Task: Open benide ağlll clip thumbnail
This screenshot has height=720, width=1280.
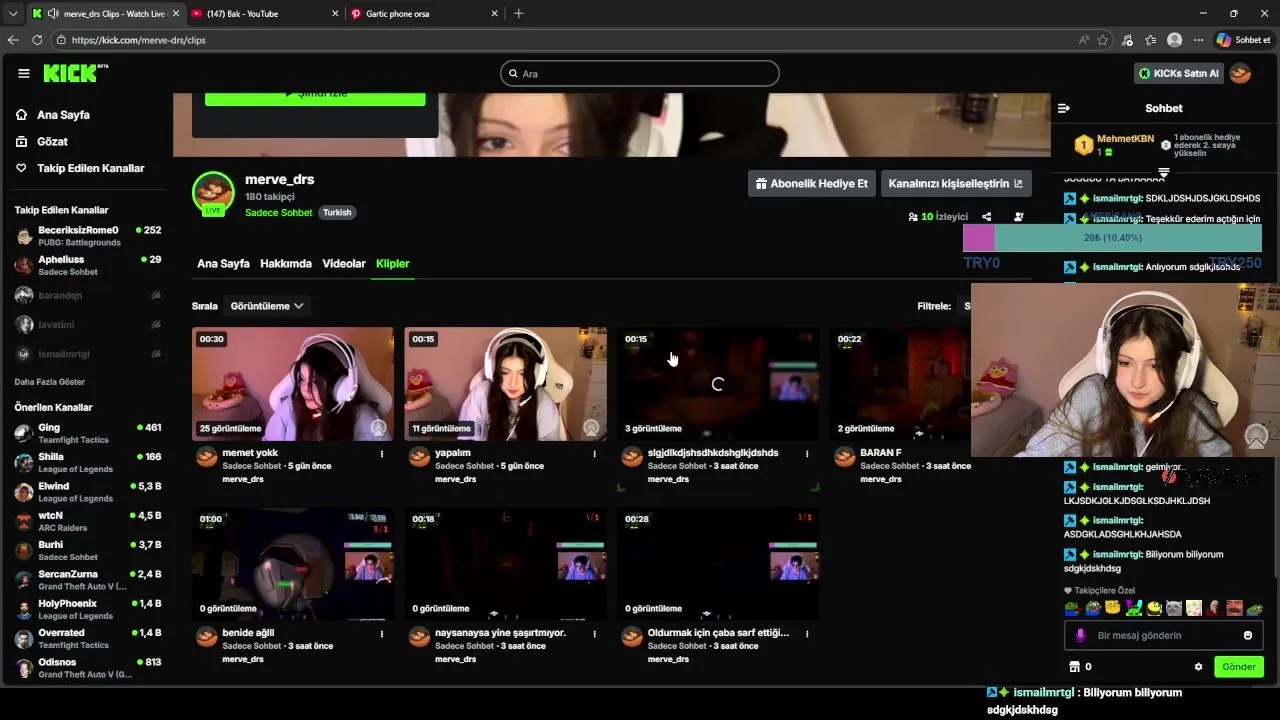Action: point(293,564)
